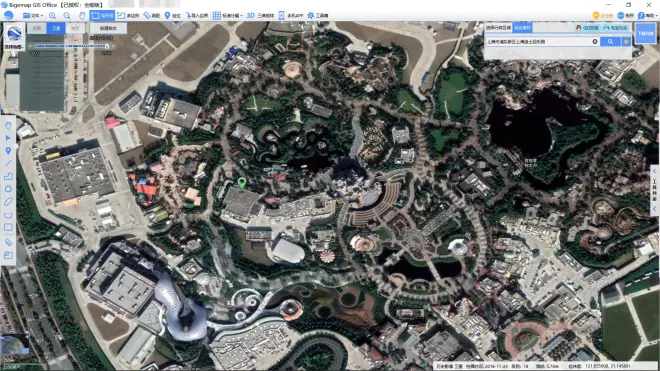
Task: Click the arrow pointer selection tool
Action: pos(8,138)
